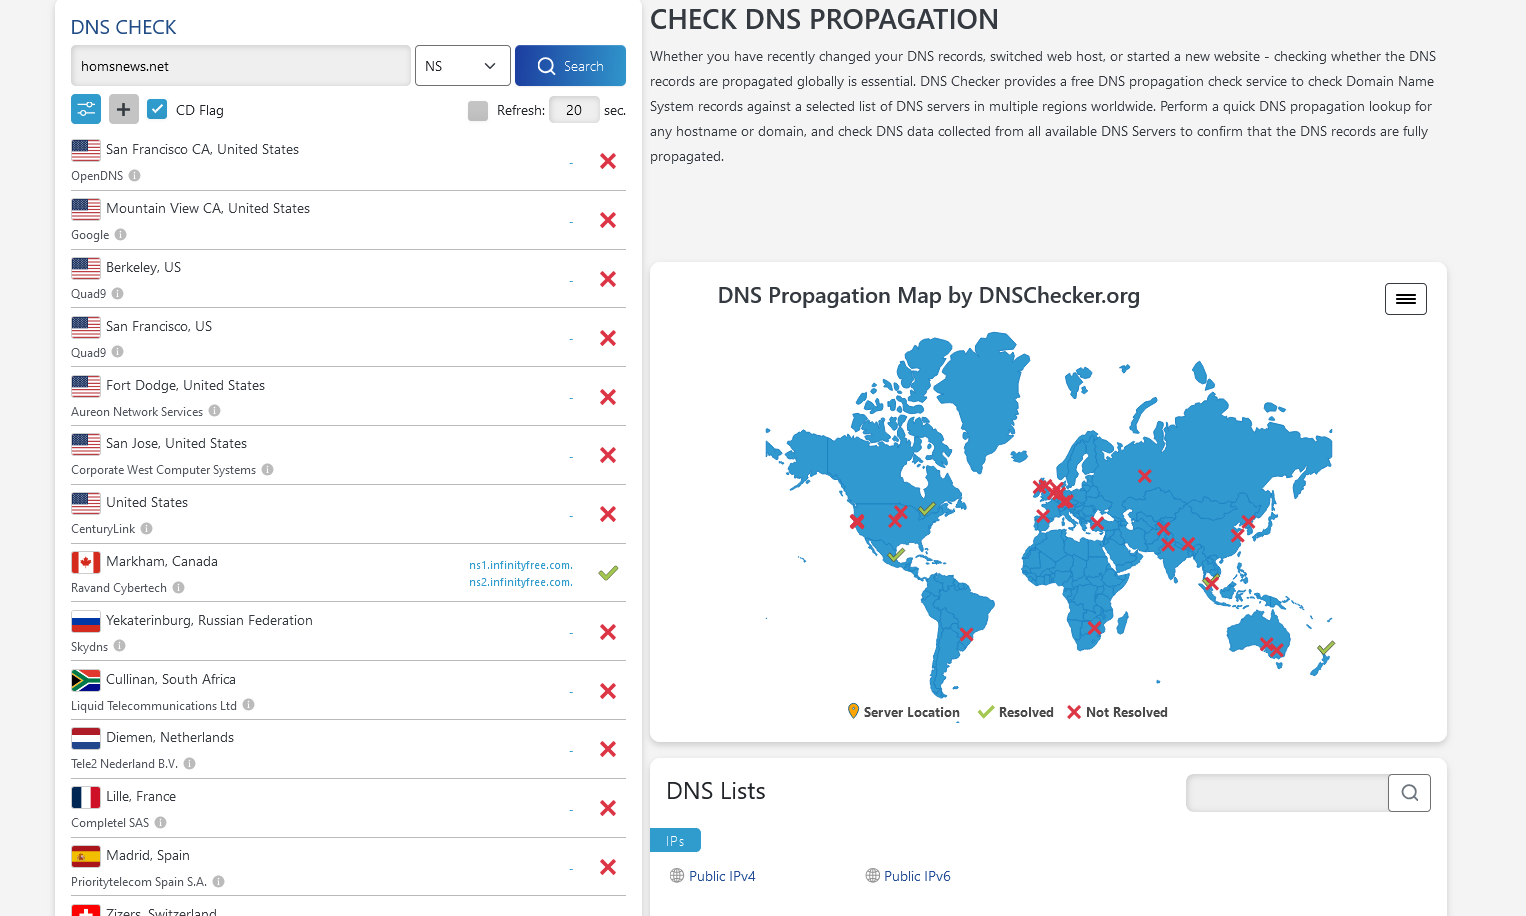Screen dimensions: 1526x916
Task: Click globe icon beside Public IPv6
Action: (x=873, y=876)
